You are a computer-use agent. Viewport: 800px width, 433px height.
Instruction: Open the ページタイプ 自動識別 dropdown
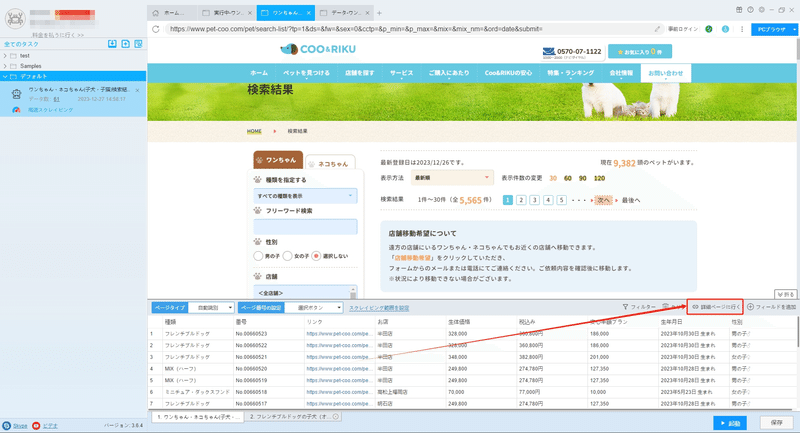pos(211,308)
